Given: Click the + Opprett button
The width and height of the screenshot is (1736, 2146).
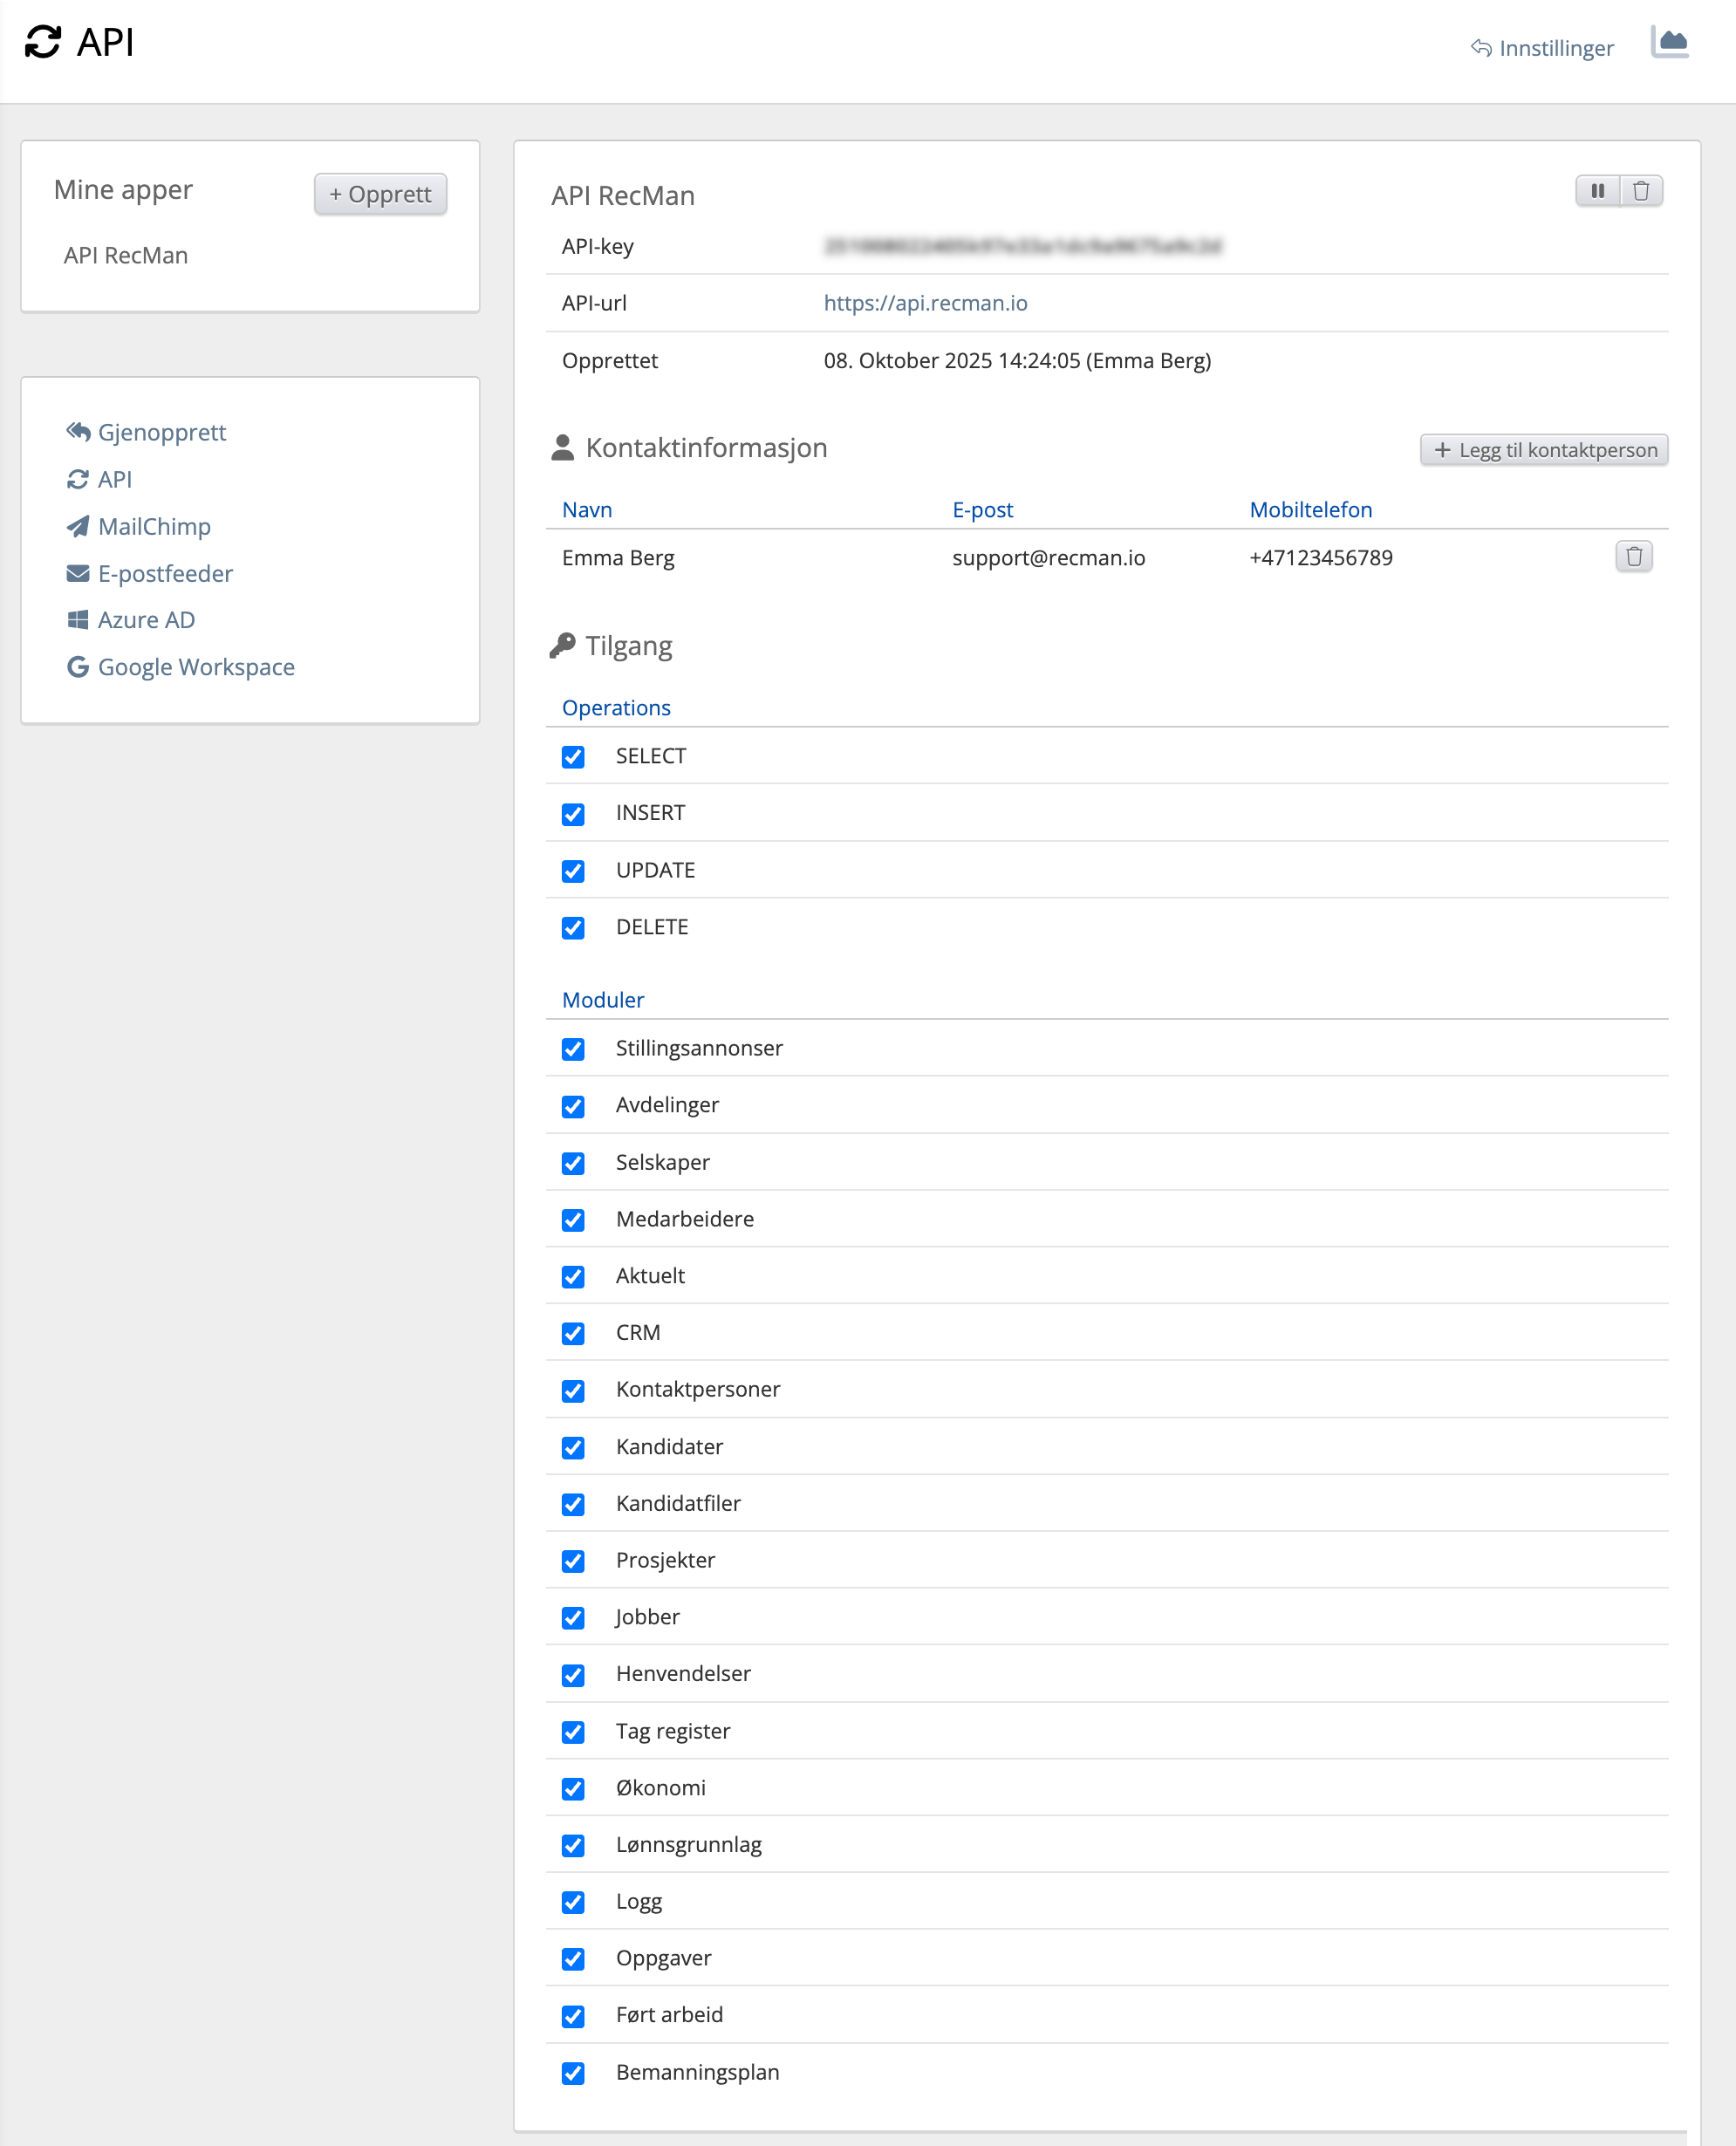Looking at the screenshot, I should (x=380, y=194).
